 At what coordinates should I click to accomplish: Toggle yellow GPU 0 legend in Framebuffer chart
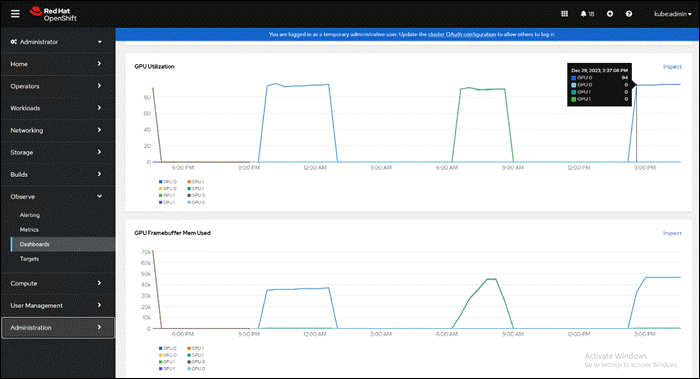point(168,355)
